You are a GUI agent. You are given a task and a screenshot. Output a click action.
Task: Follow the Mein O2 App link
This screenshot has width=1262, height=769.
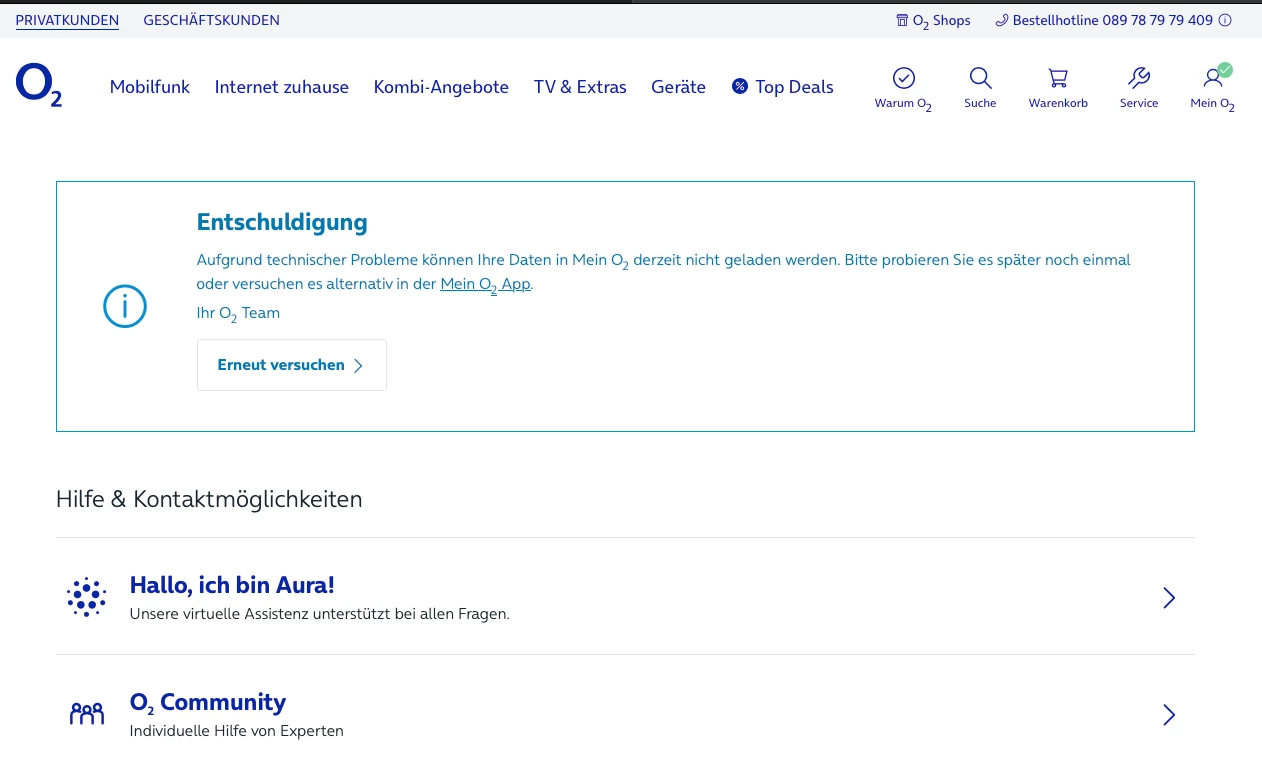point(485,285)
